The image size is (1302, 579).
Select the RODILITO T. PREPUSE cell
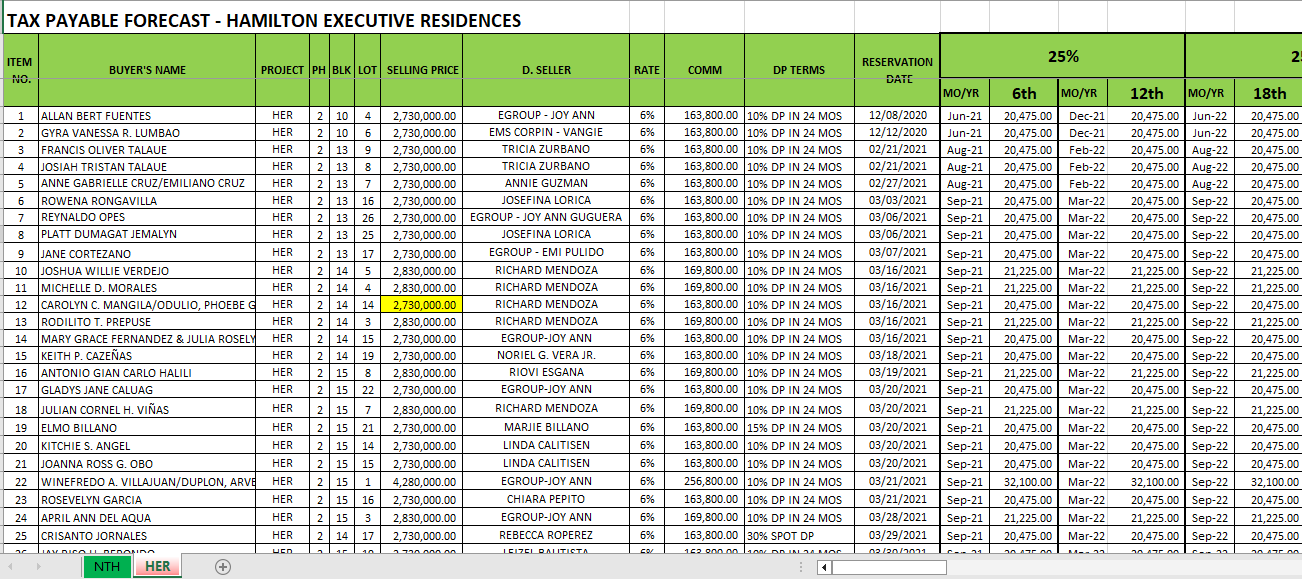[147, 322]
